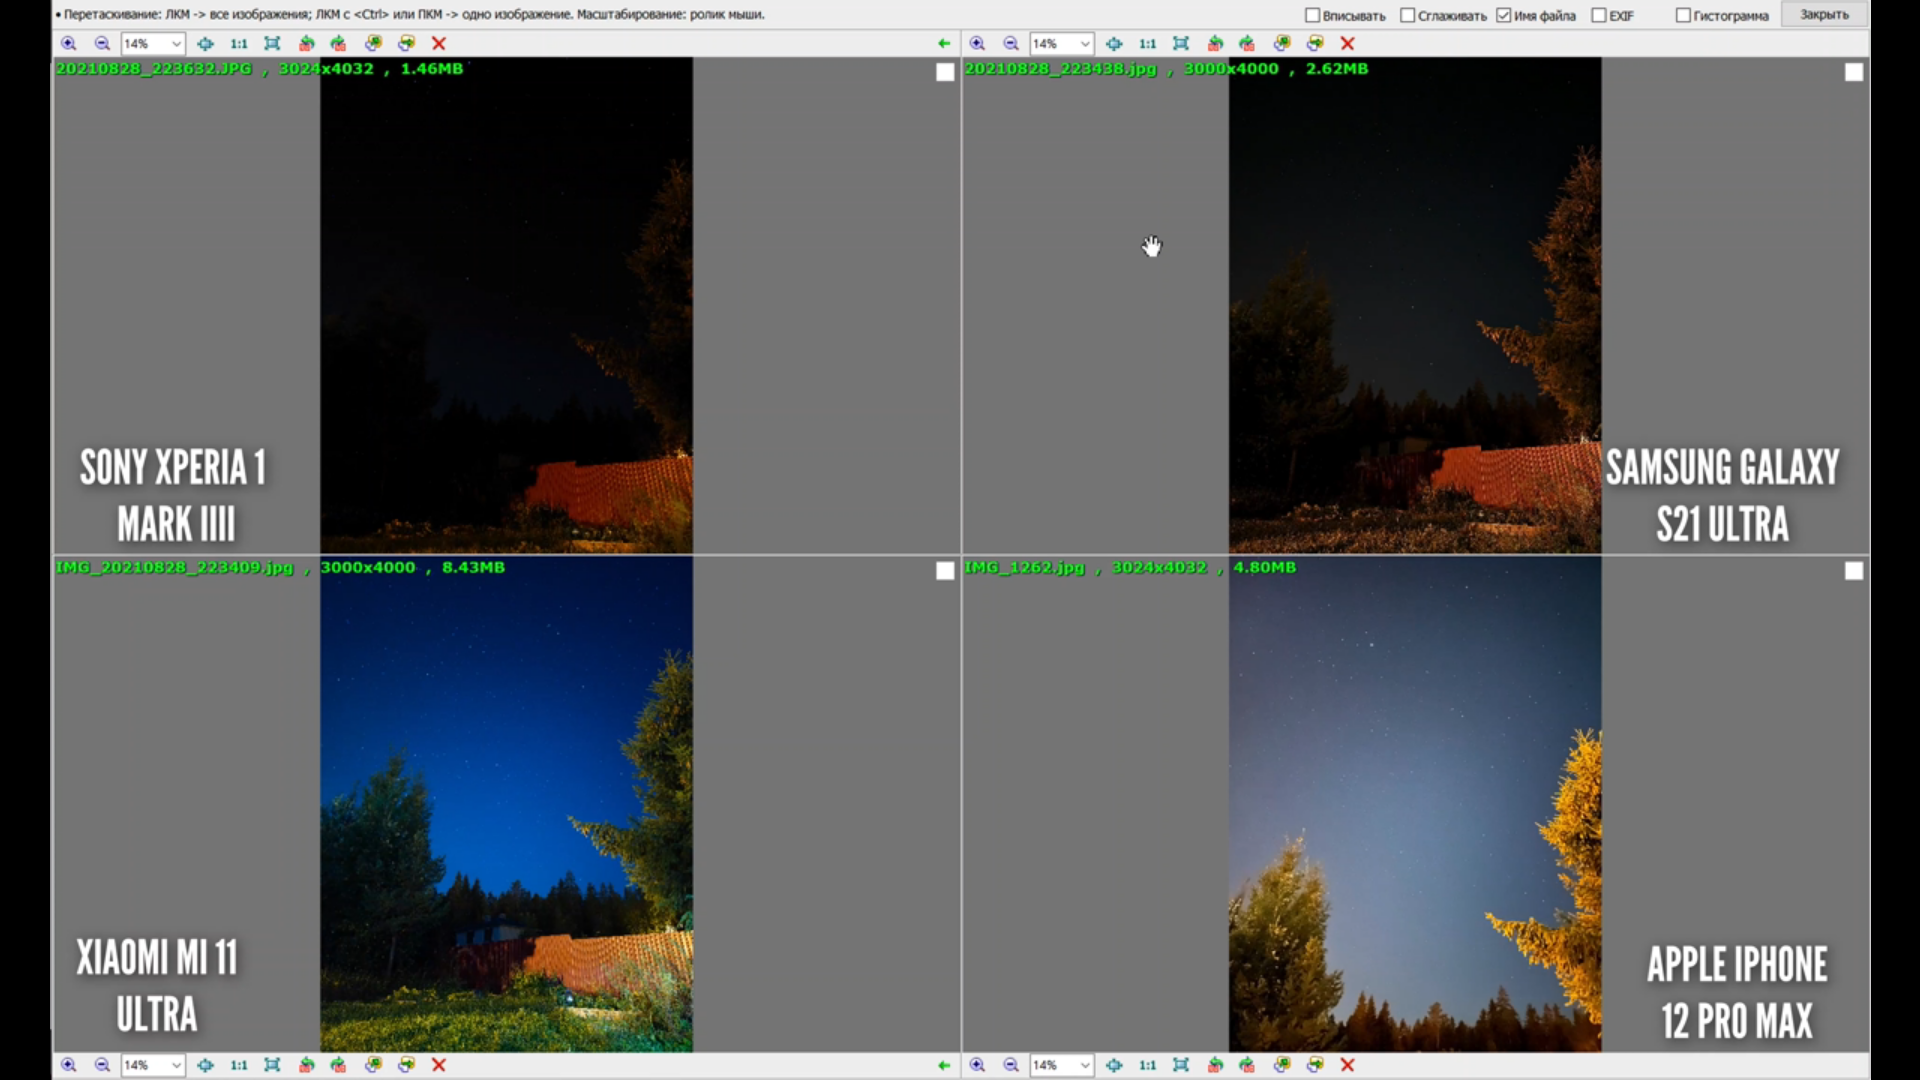
Task: Enable the Гистограмма checkbox
Action: [x=1683, y=15]
